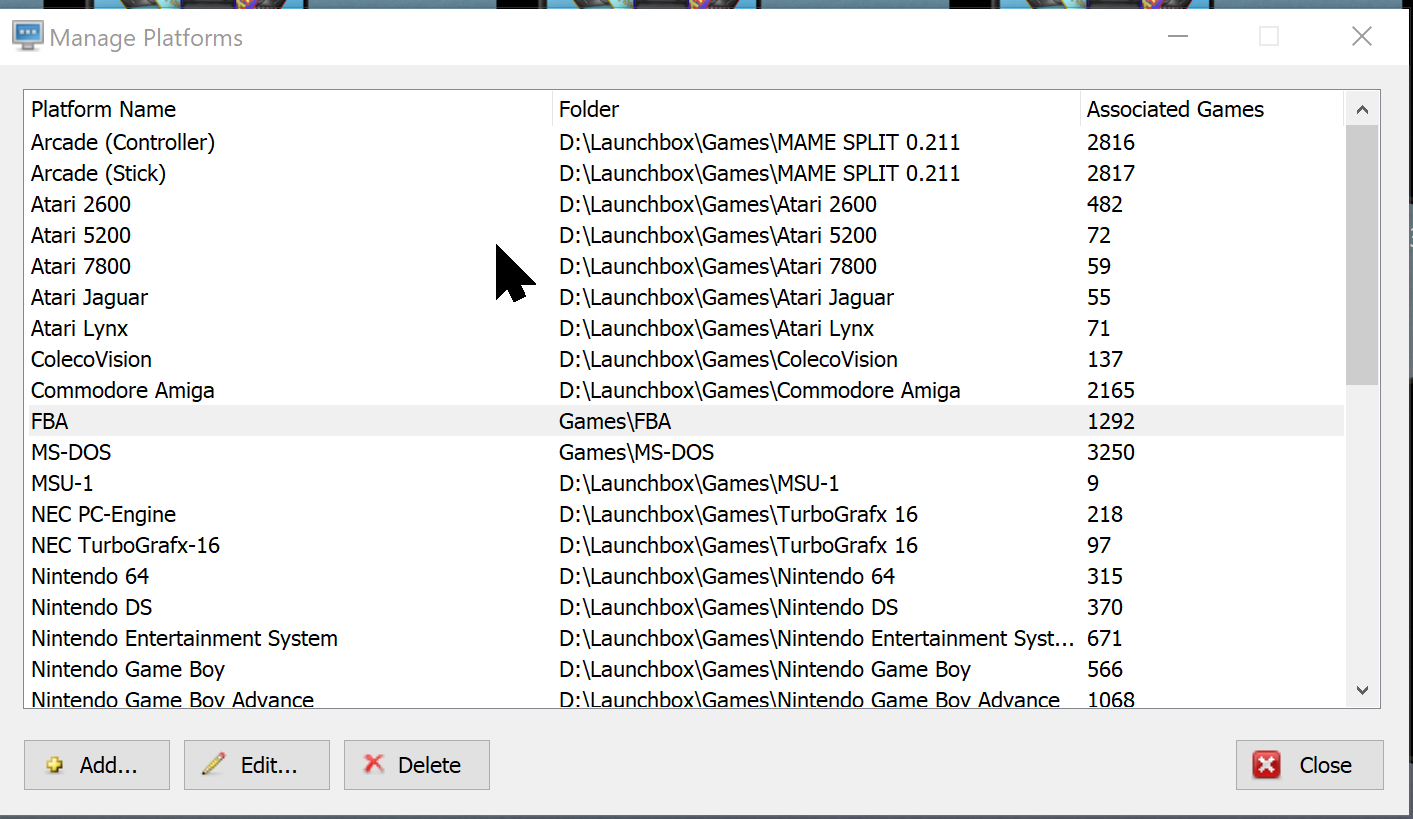
Task: Select the Commodore Amiga platform
Action: pos(684,390)
